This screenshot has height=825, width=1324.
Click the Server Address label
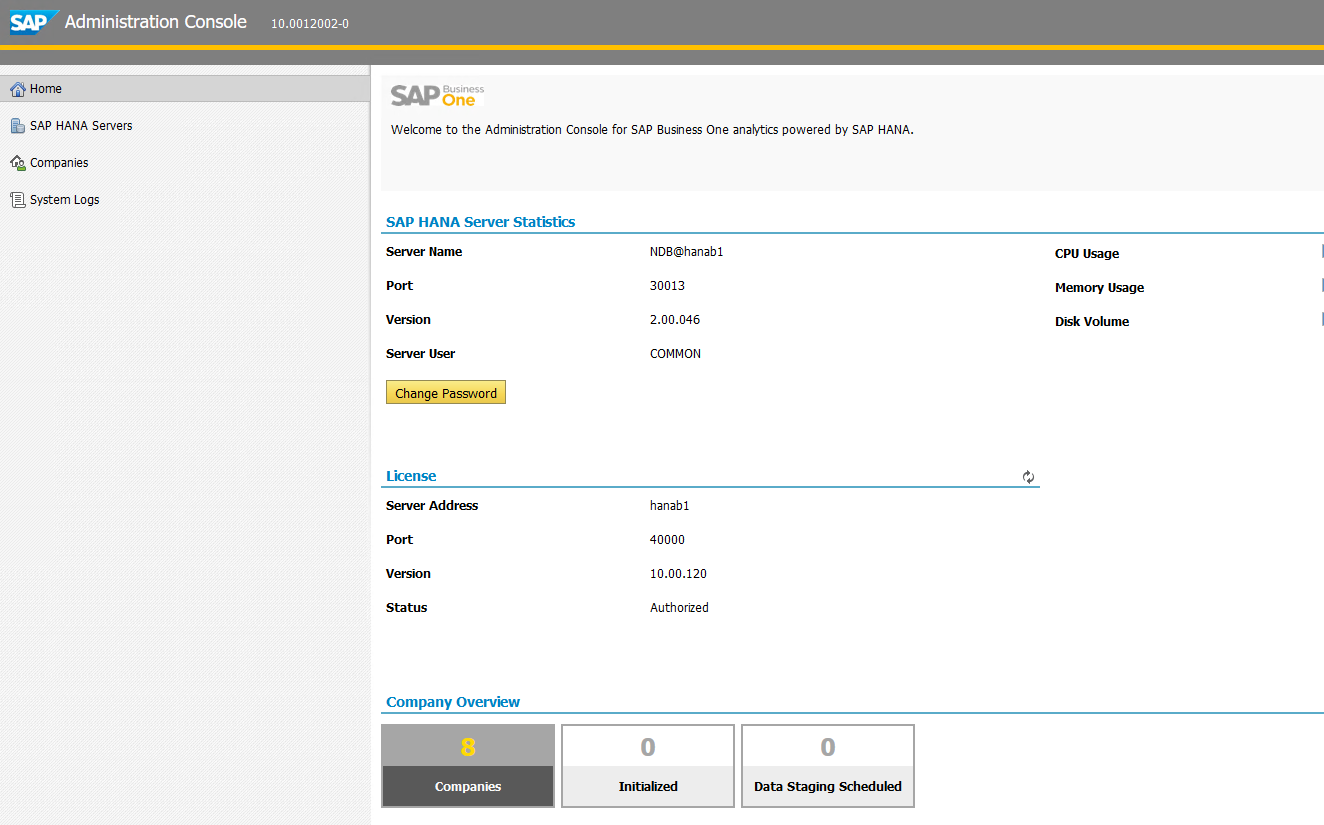point(432,506)
